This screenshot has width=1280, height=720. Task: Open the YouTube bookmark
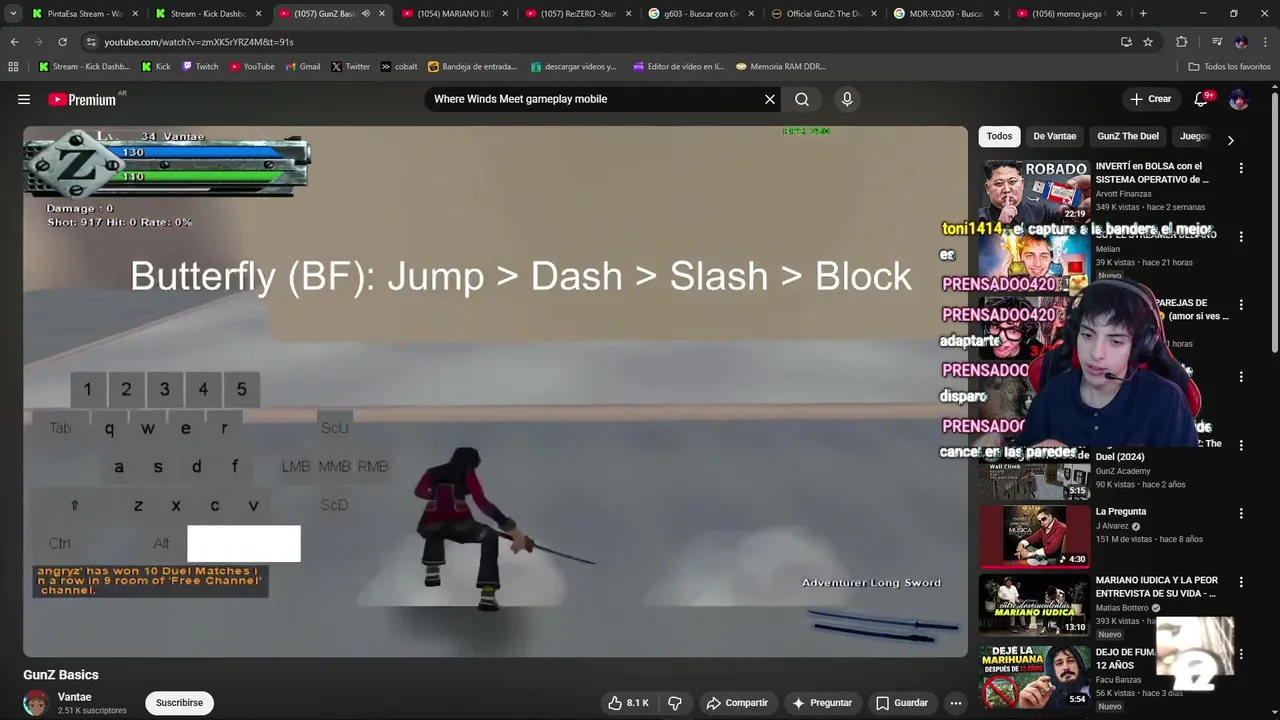point(252,67)
